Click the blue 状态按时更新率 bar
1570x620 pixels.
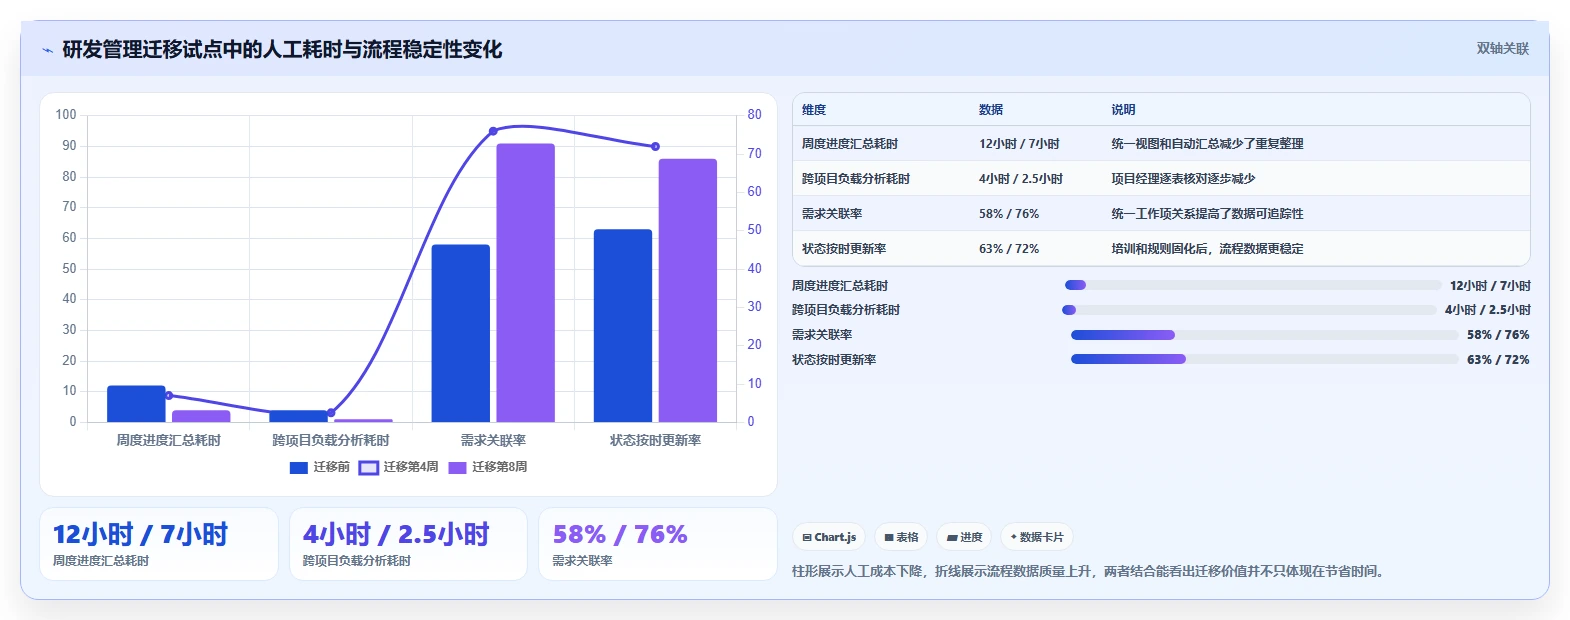point(623,326)
